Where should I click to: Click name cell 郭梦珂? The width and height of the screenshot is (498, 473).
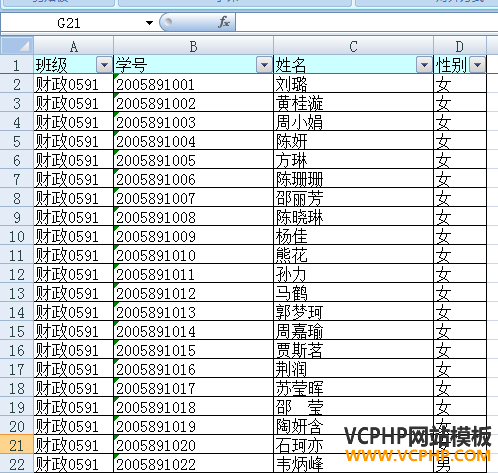353,312
